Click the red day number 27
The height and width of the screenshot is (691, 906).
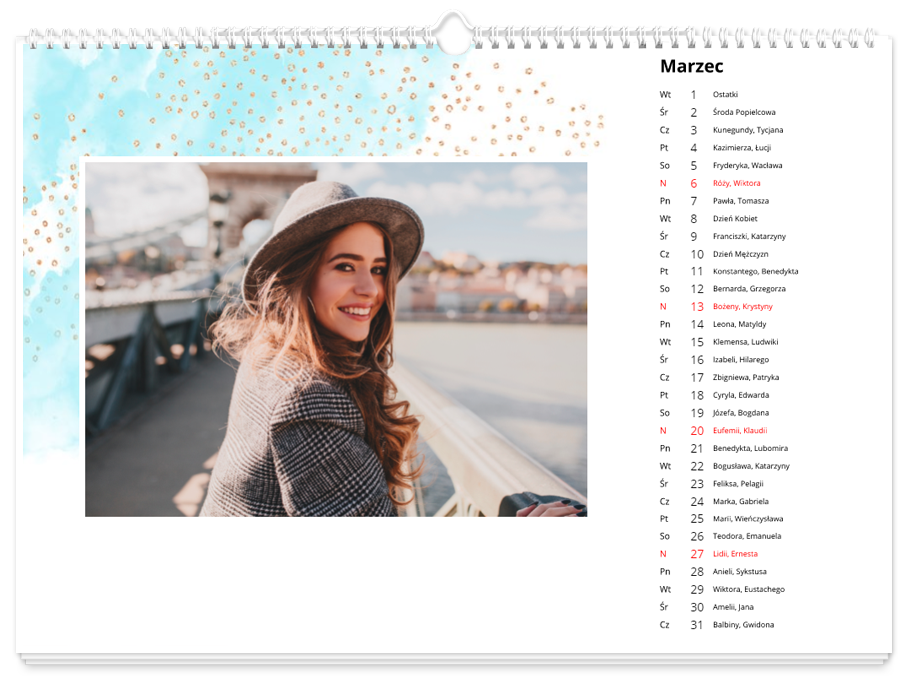click(697, 554)
